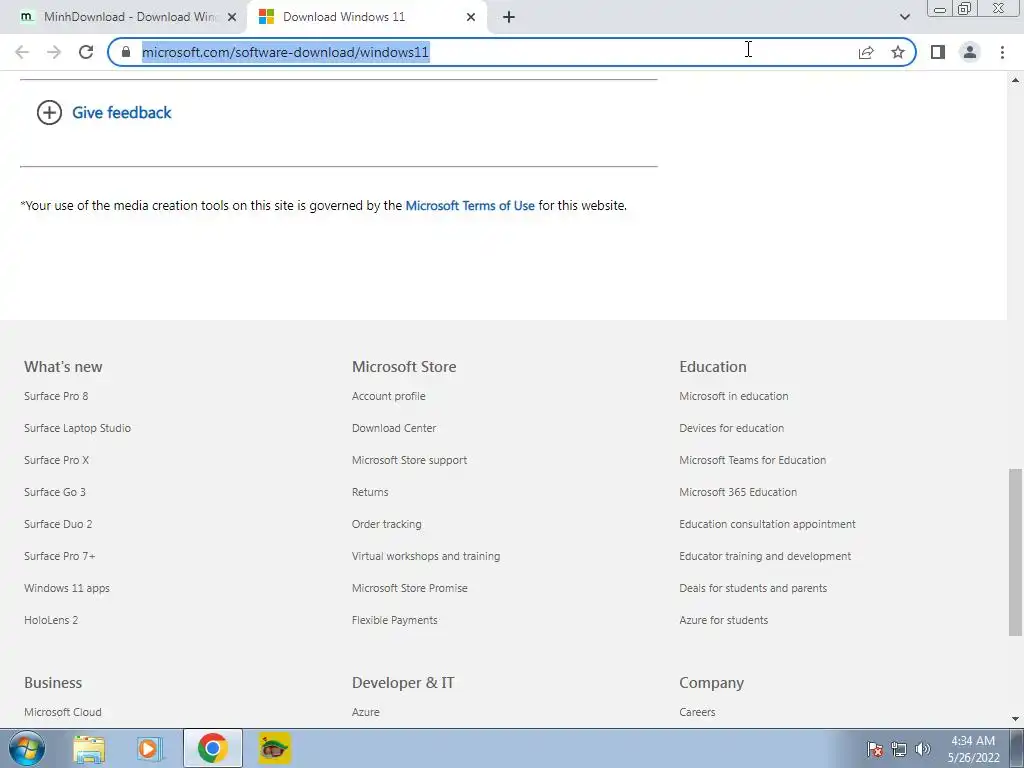
Task: Open Microsoft 365 Education link
Action: tap(738, 492)
